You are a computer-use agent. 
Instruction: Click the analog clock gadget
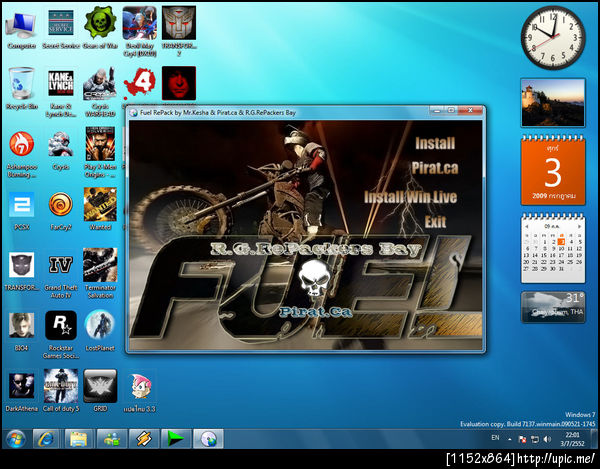553,37
